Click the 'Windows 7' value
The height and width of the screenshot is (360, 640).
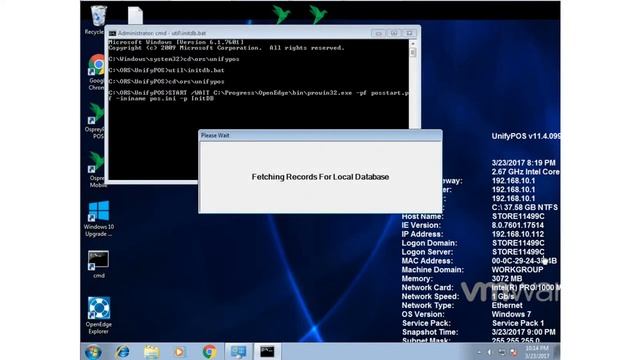point(511,315)
